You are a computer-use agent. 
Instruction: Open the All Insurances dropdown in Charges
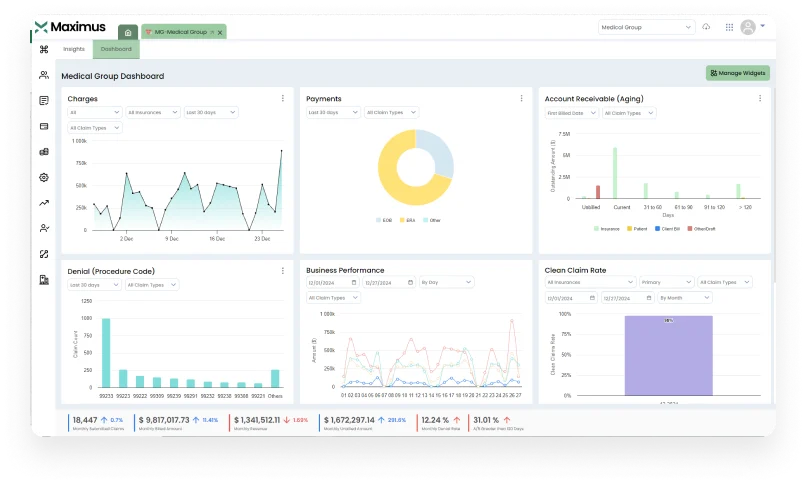tap(152, 113)
